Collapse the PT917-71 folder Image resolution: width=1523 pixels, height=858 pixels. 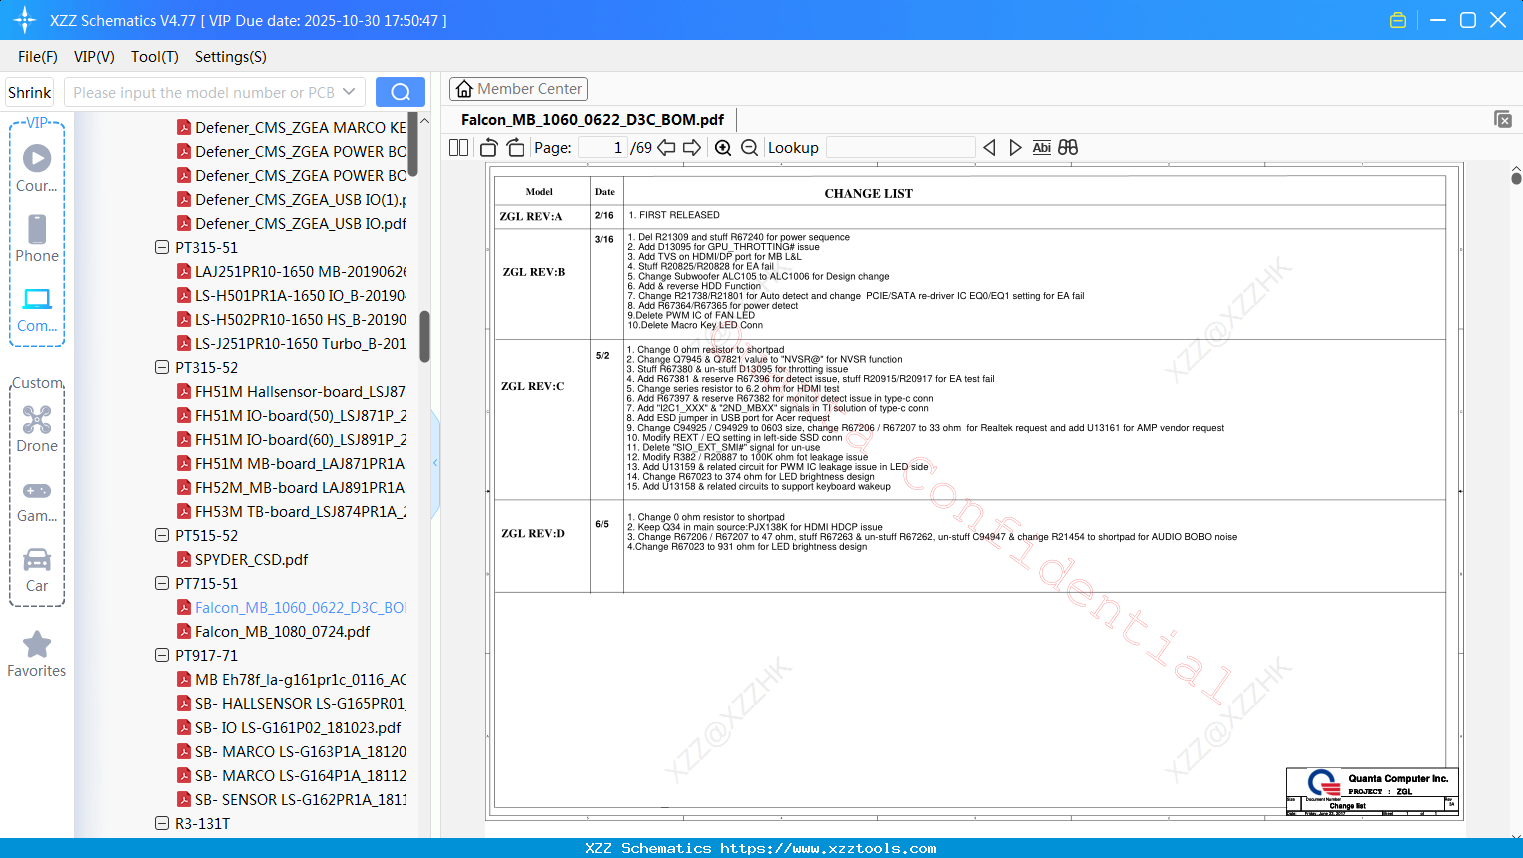point(162,655)
